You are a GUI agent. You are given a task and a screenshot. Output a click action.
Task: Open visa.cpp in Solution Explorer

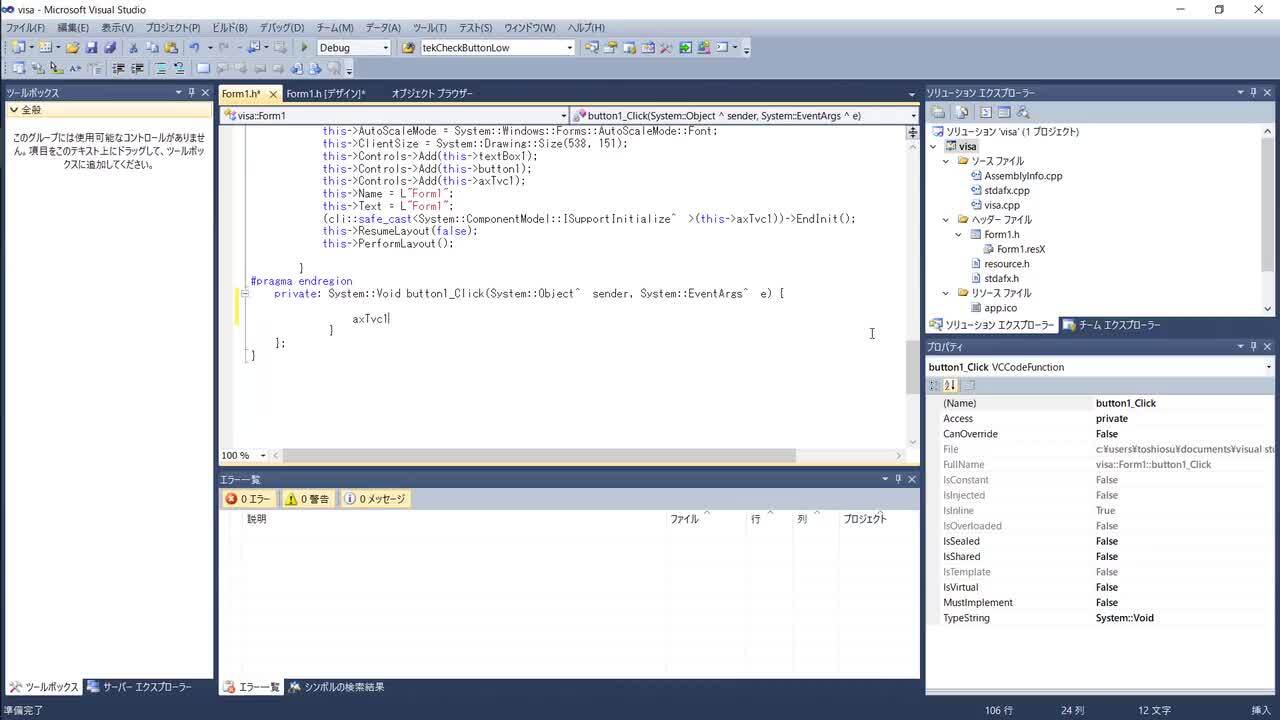click(1001, 205)
